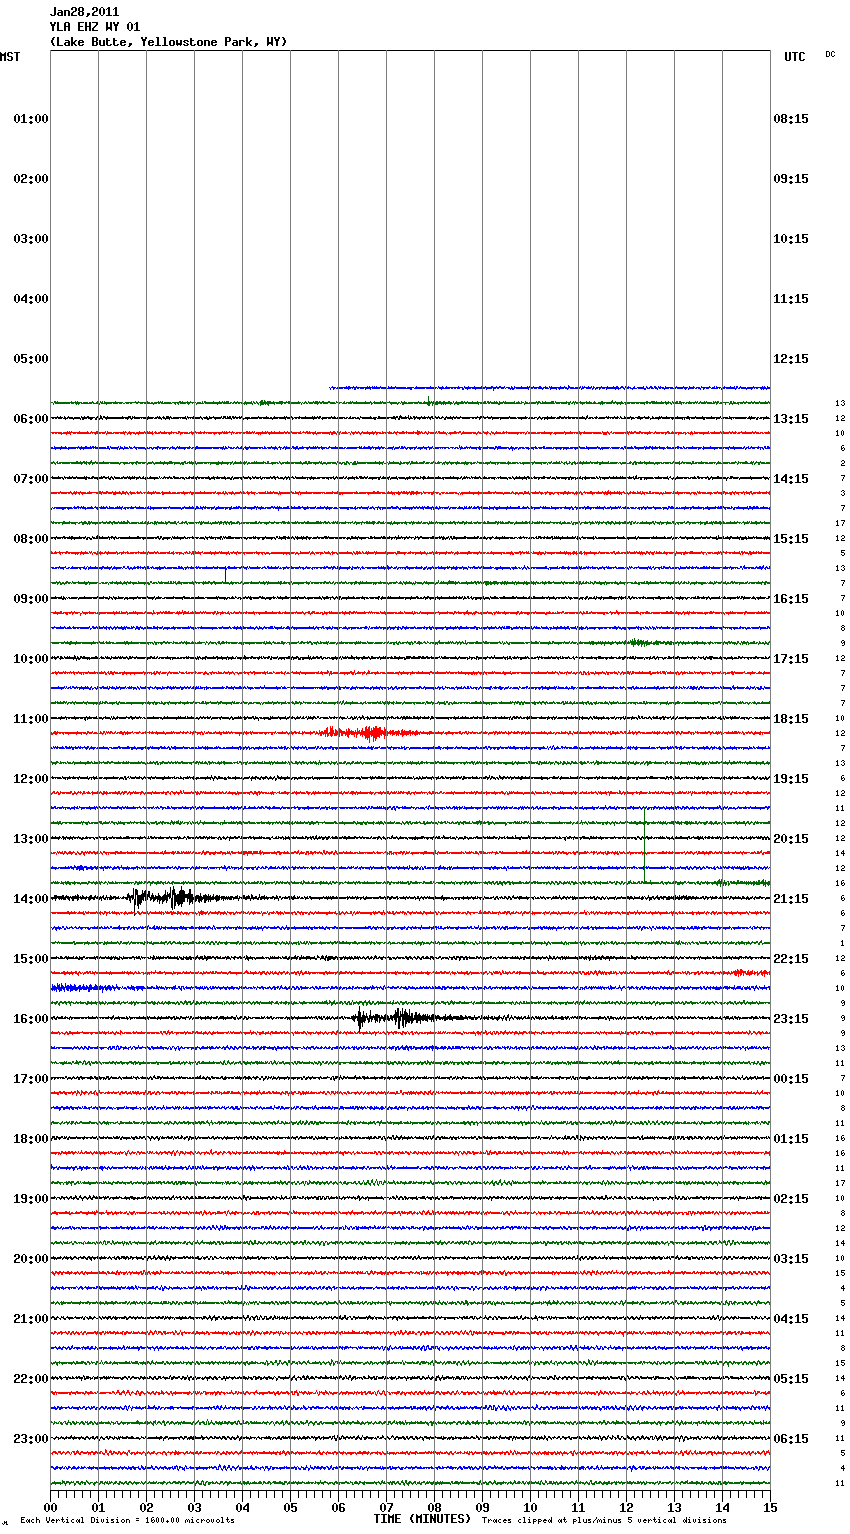Image resolution: width=850 pixels, height=1534 pixels.
Task: Click the traces clipped footnote text
Action: click(x=604, y=1521)
